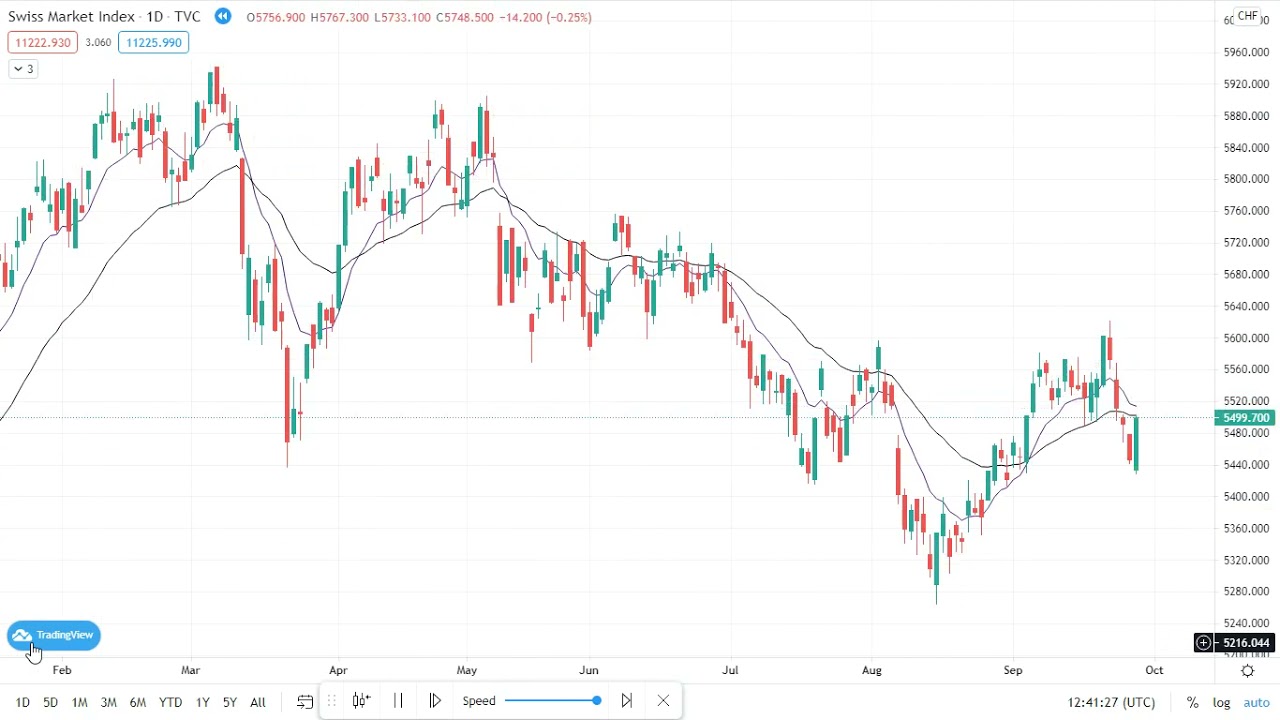The height and width of the screenshot is (720, 1280).
Task: Toggle auto scale
Action: point(1256,703)
